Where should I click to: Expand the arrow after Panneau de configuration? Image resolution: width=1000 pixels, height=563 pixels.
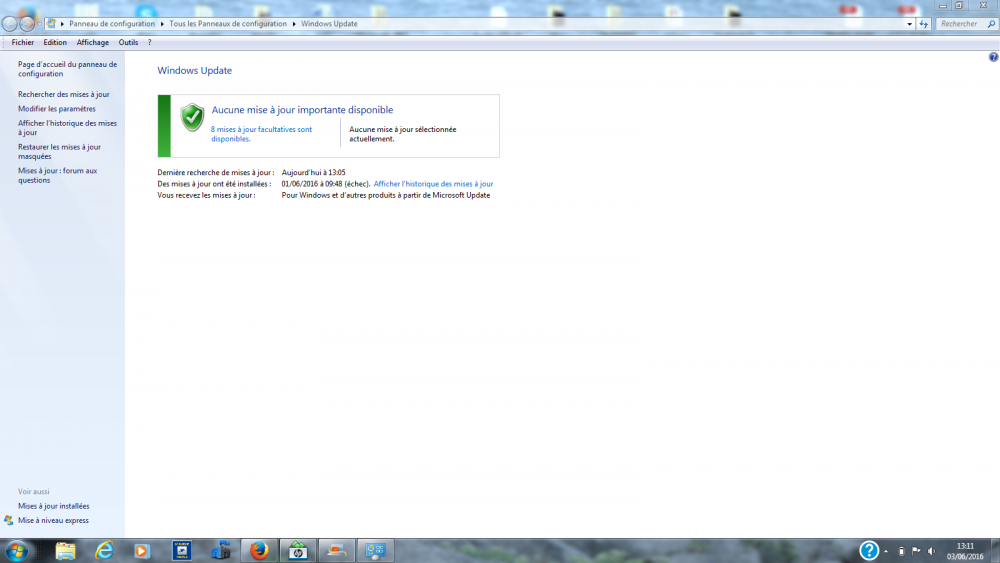162,23
